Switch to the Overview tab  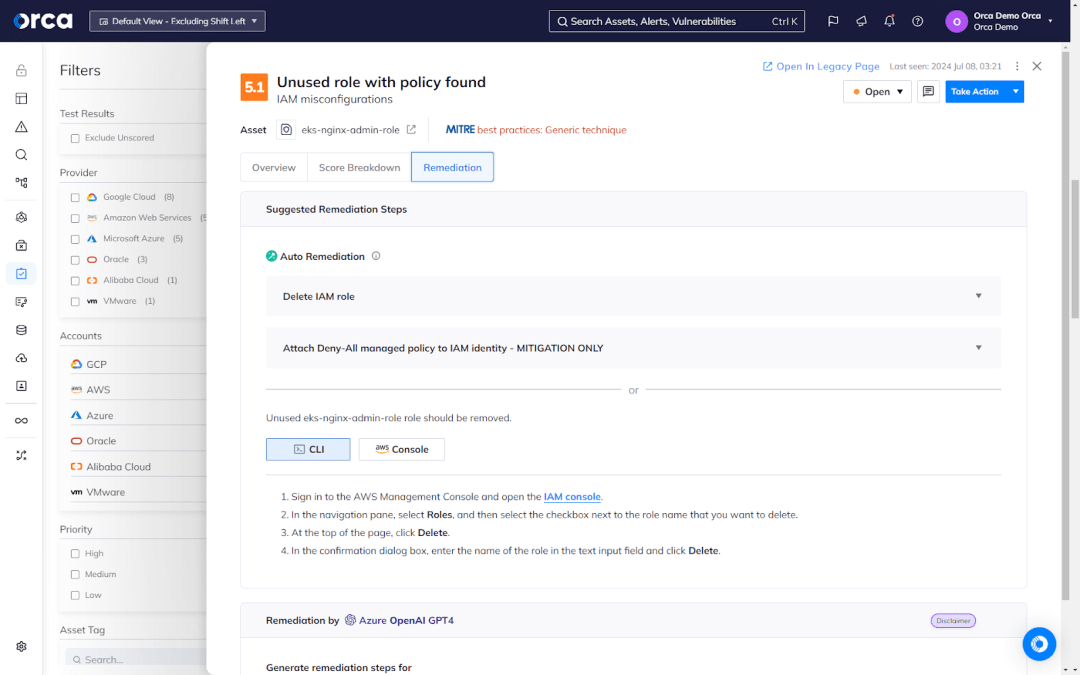(273, 167)
